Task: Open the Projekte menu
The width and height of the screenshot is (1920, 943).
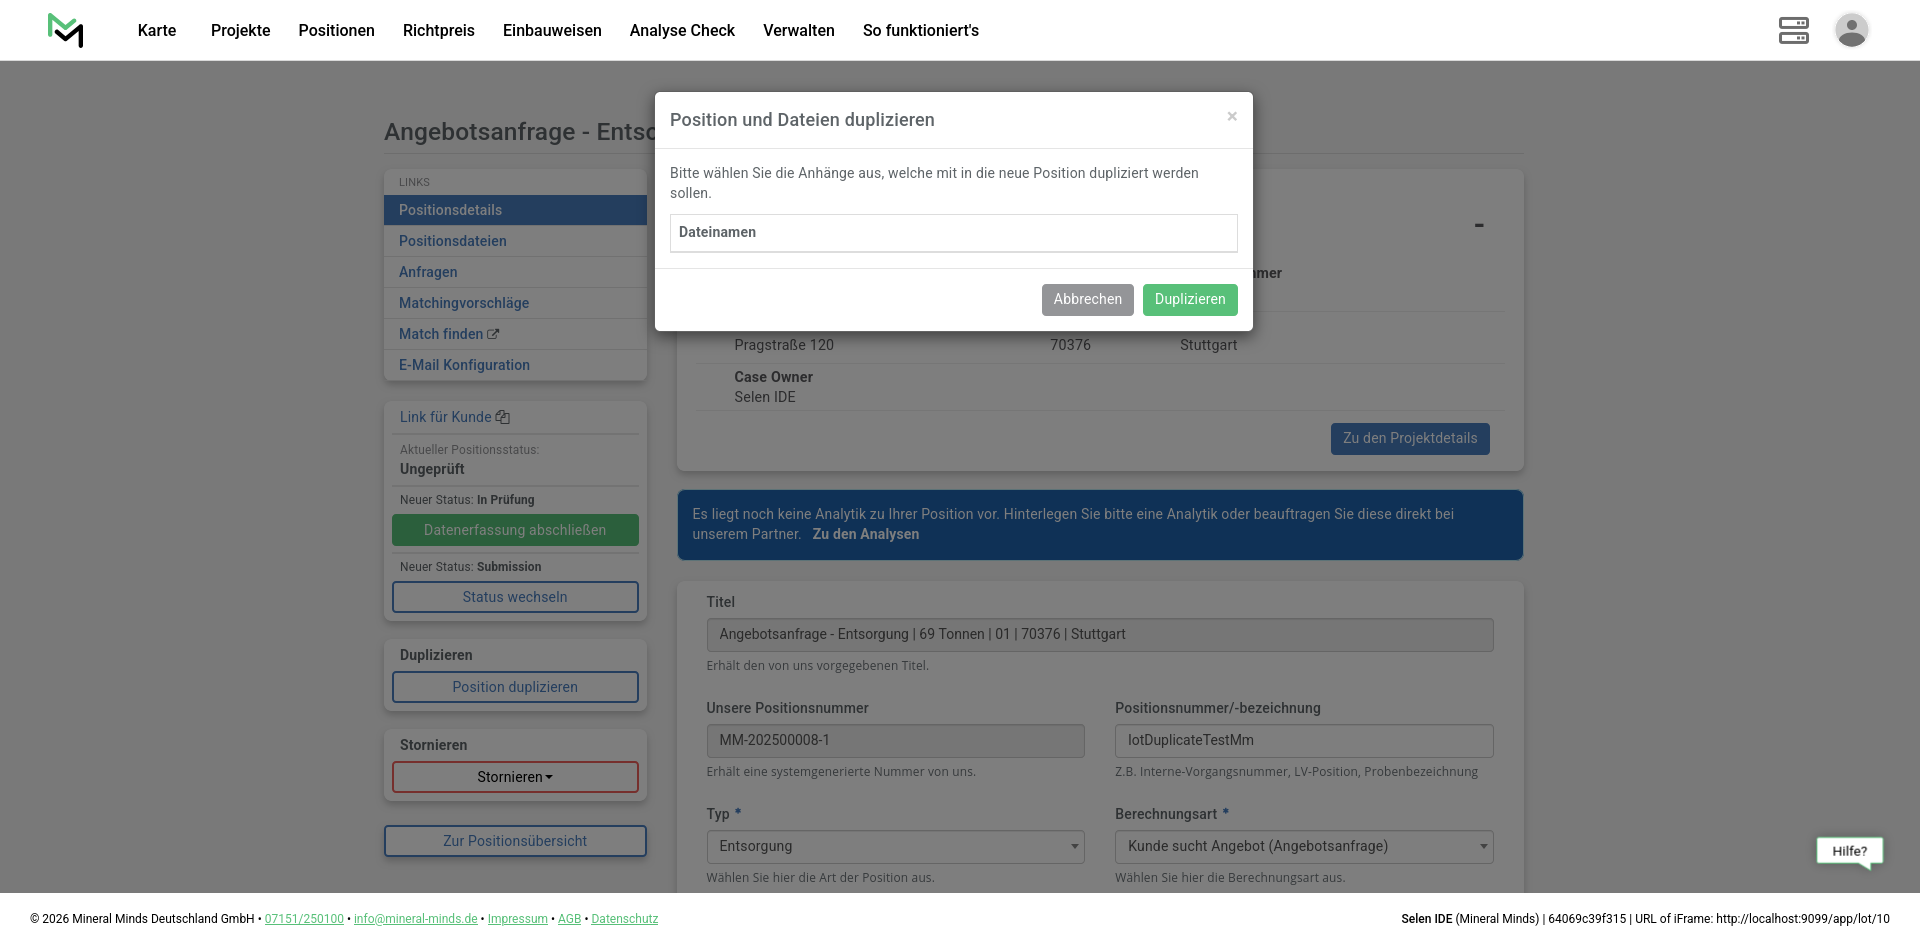Action: pyautogui.click(x=240, y=30)
